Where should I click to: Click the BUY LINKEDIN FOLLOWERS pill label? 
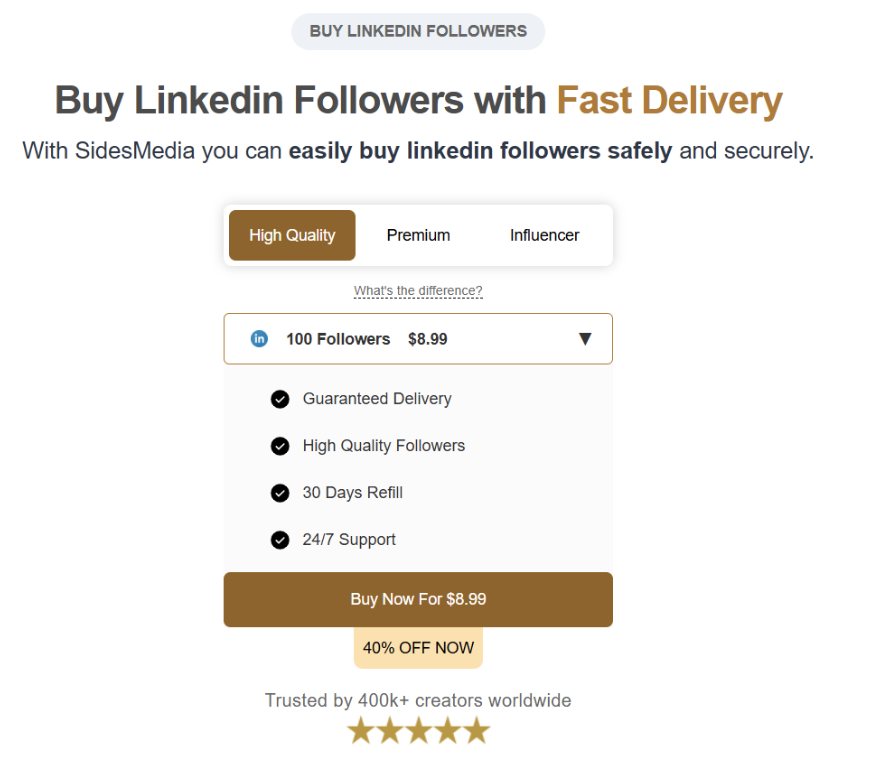418,31
